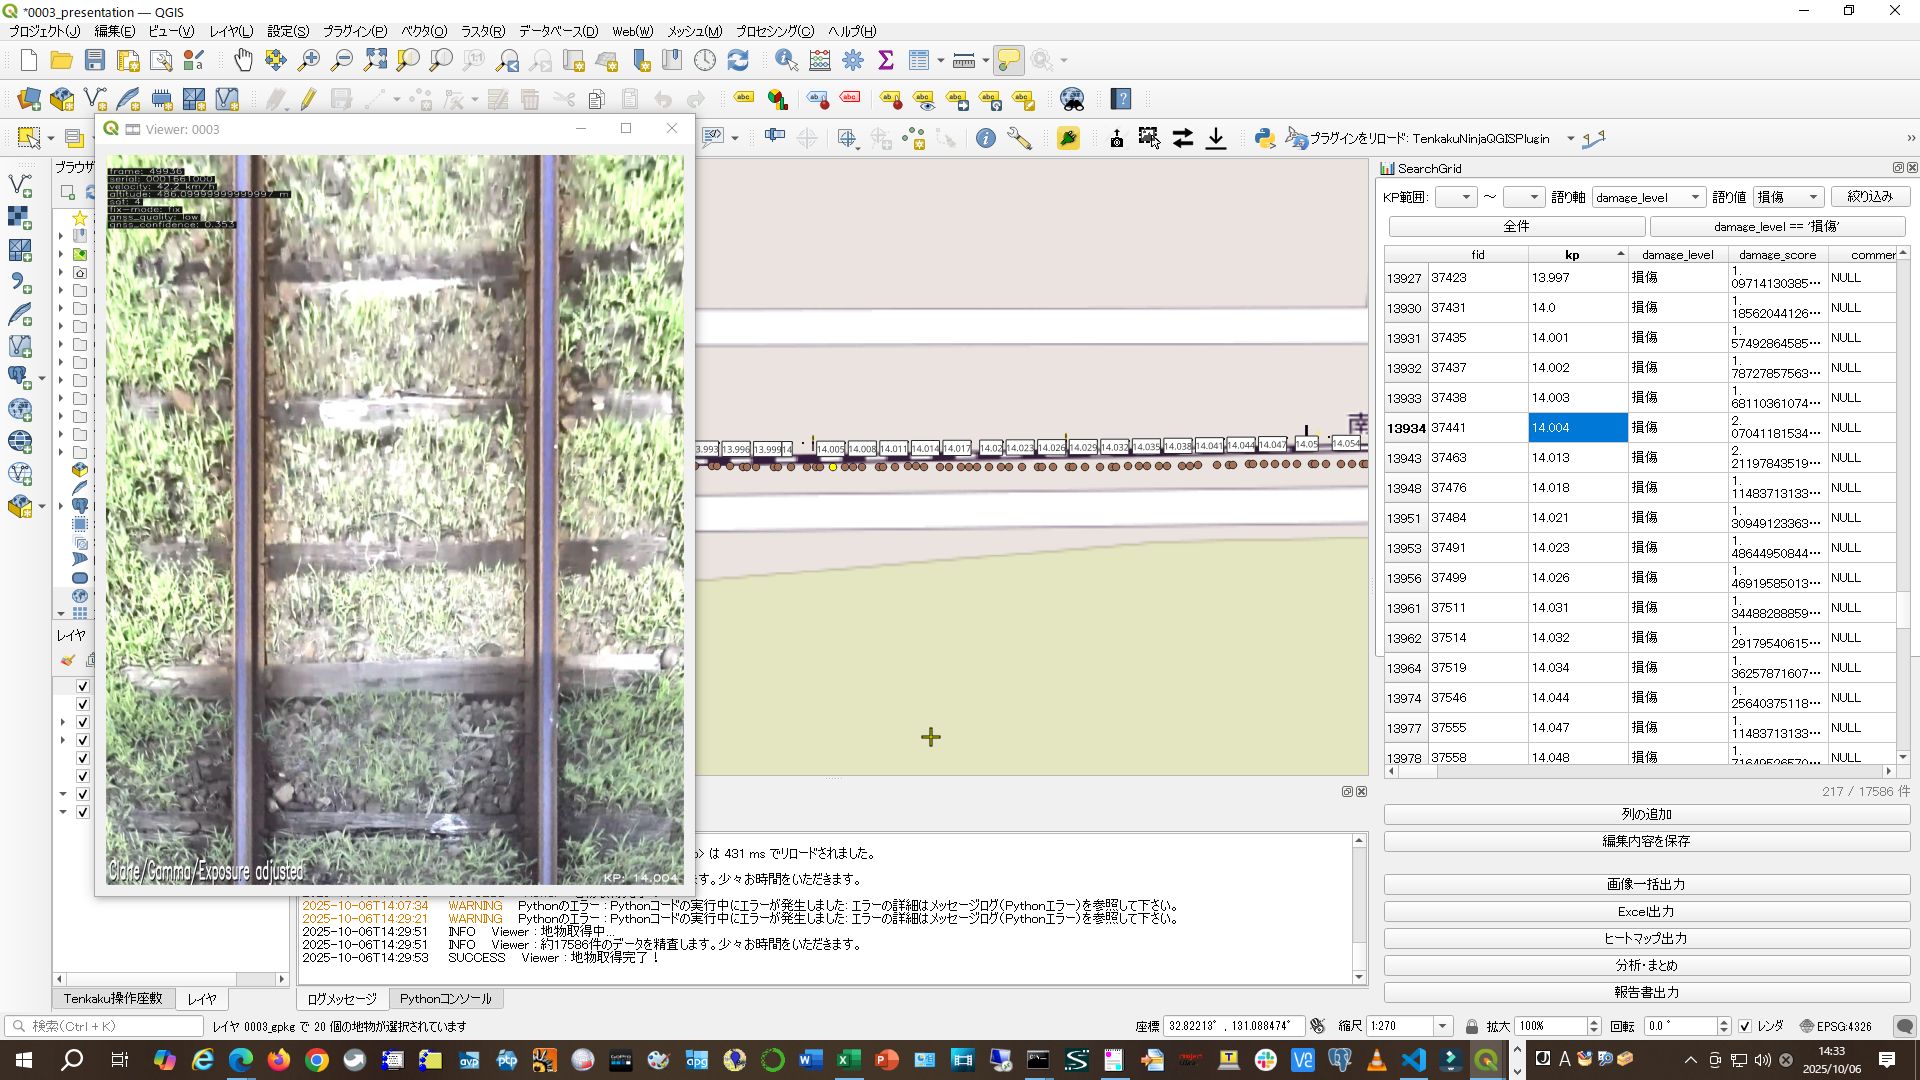Click the Zoom In magnifier icon
The image size is (1920, 1080).
(x=308, y=61)
